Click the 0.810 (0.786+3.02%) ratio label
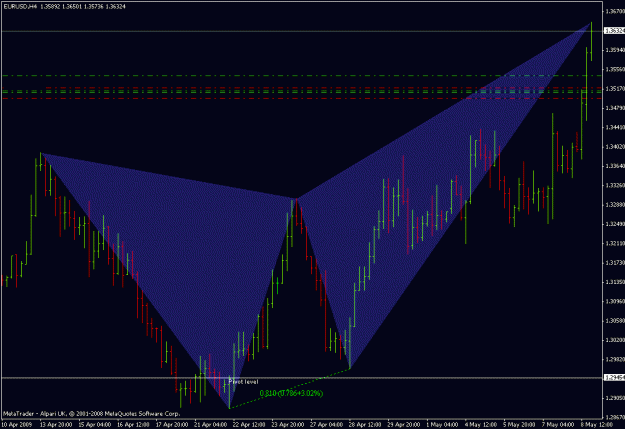625x429 pixels. (x=291, y=393)
